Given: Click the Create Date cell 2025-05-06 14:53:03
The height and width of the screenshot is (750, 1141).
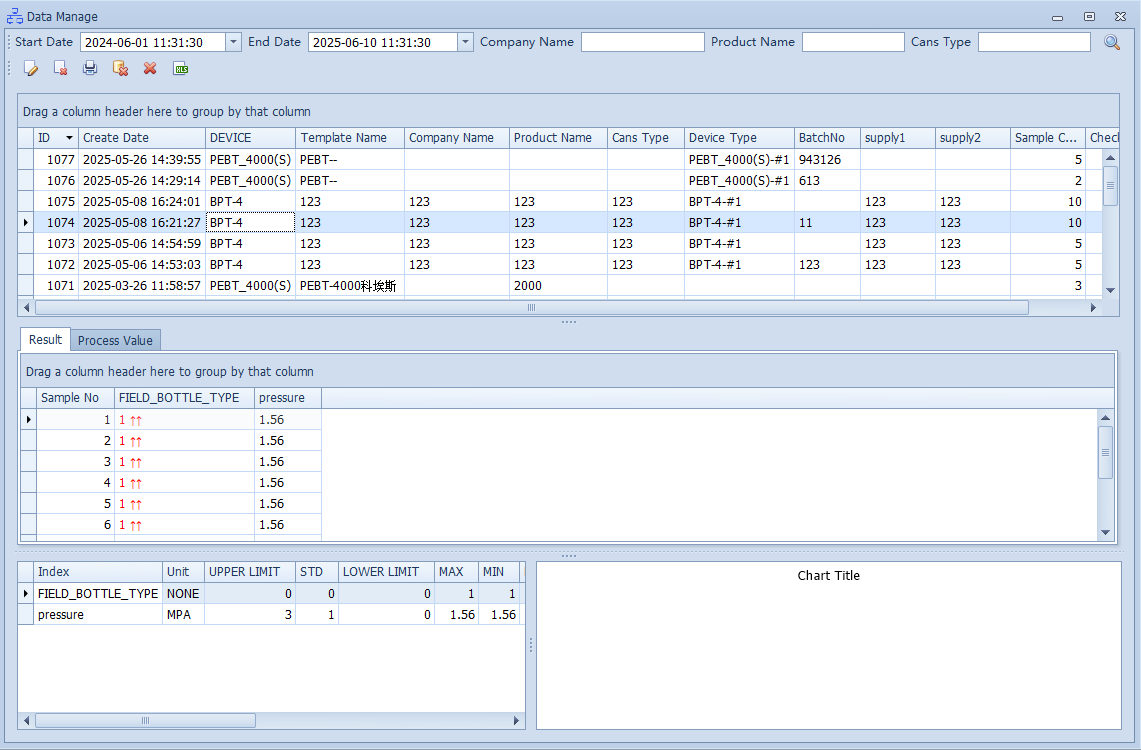Looking at the screenshot, I should coord(142,265).
